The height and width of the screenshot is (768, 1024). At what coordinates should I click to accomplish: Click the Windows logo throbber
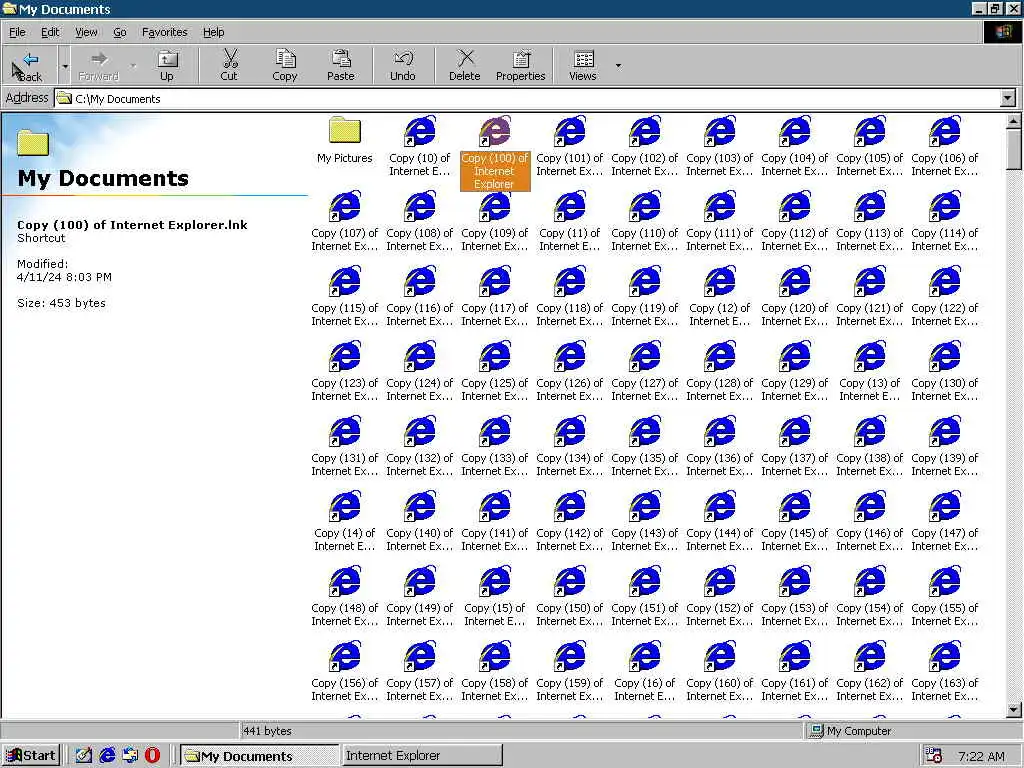(x=1002, y=32)
